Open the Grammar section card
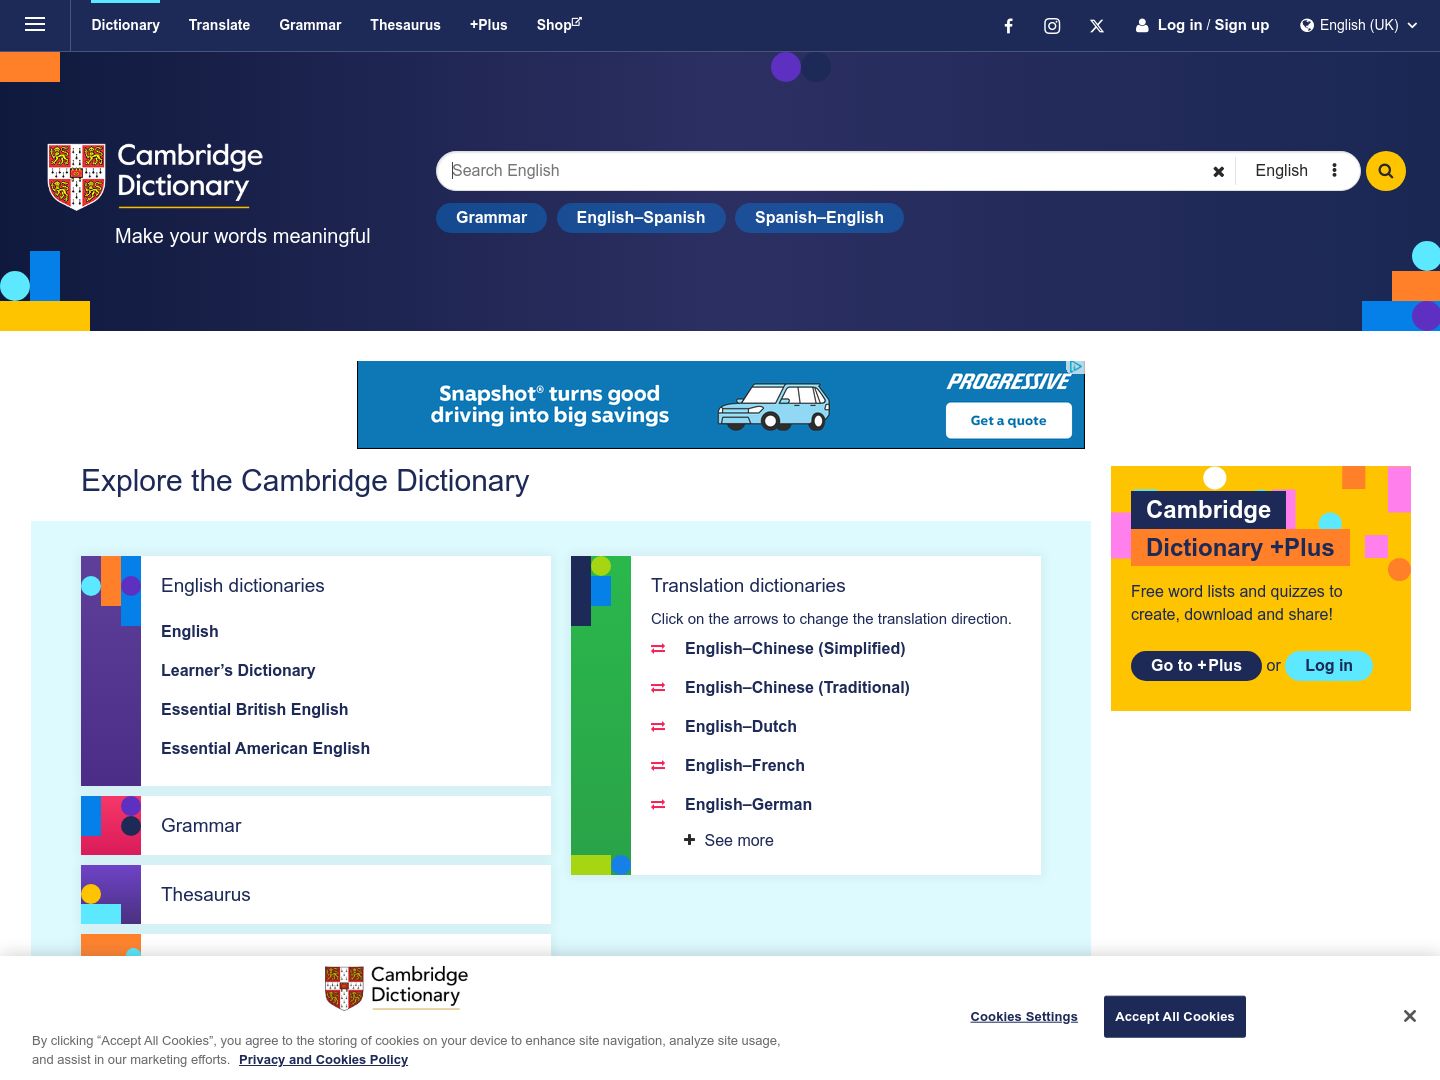Image resolution: width=1440 pixels, height=1080 pixels. pos(316,825)
